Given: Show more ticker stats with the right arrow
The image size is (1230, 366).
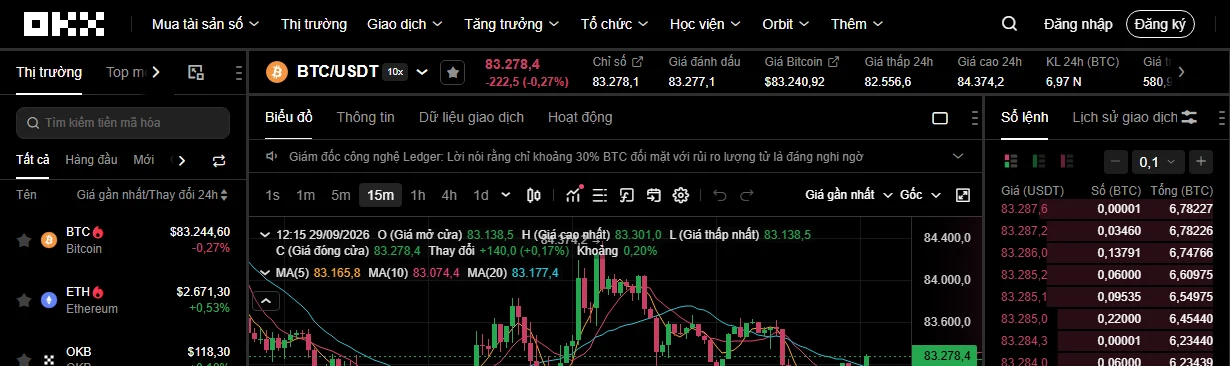Looking at the screenshot, I should tap(1181, 72).
